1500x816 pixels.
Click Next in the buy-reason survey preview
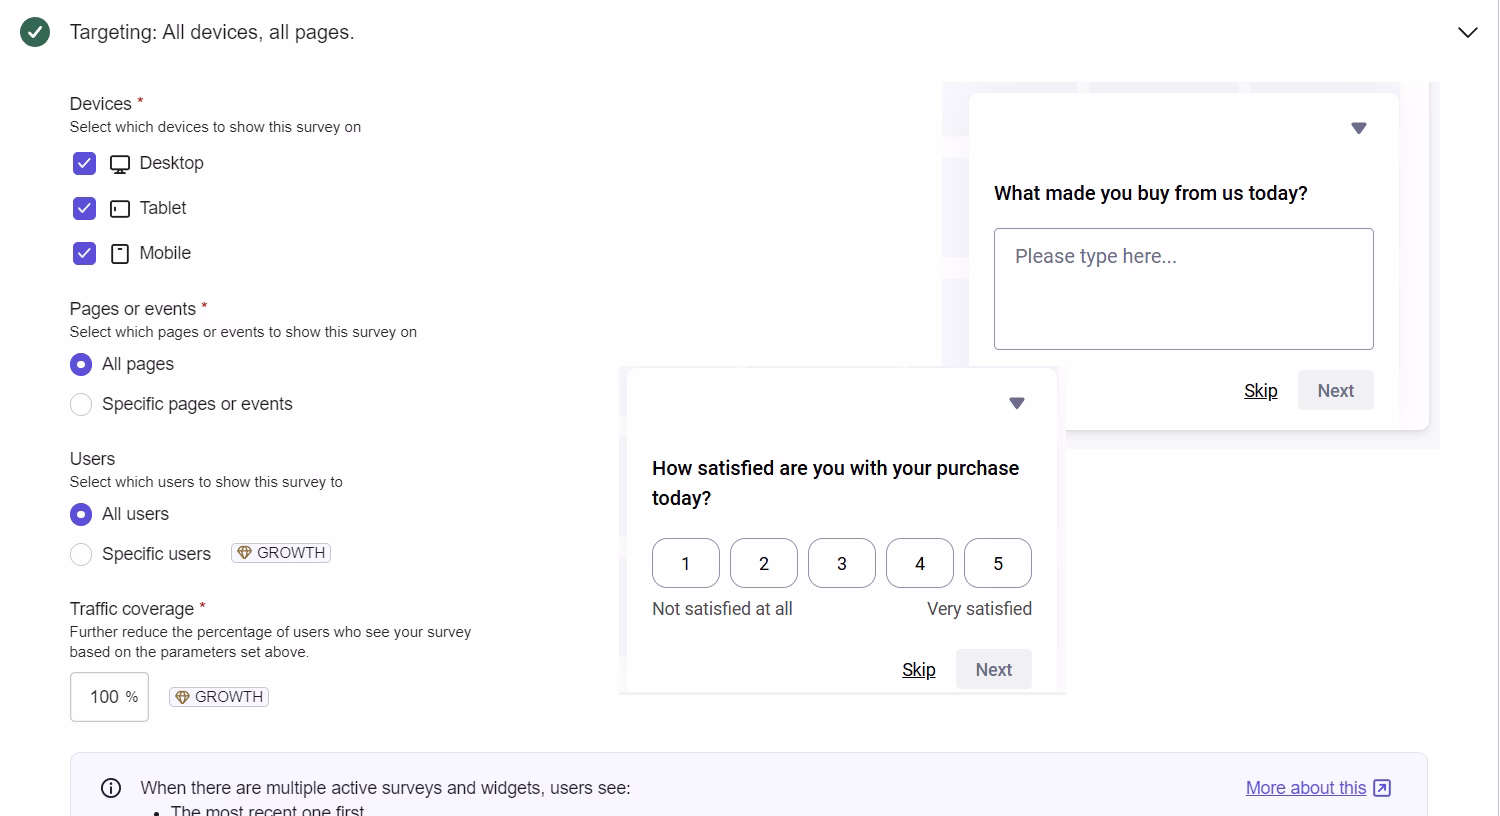[1335, 391]
